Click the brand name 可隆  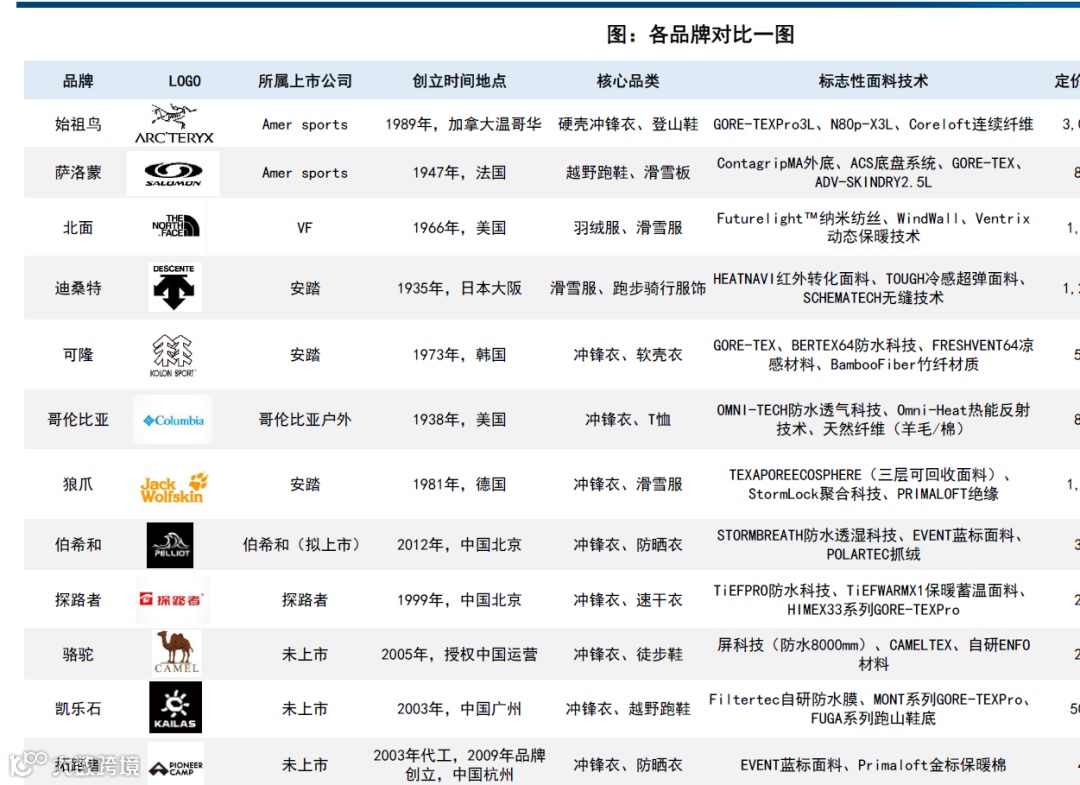[x=78, y=355]
